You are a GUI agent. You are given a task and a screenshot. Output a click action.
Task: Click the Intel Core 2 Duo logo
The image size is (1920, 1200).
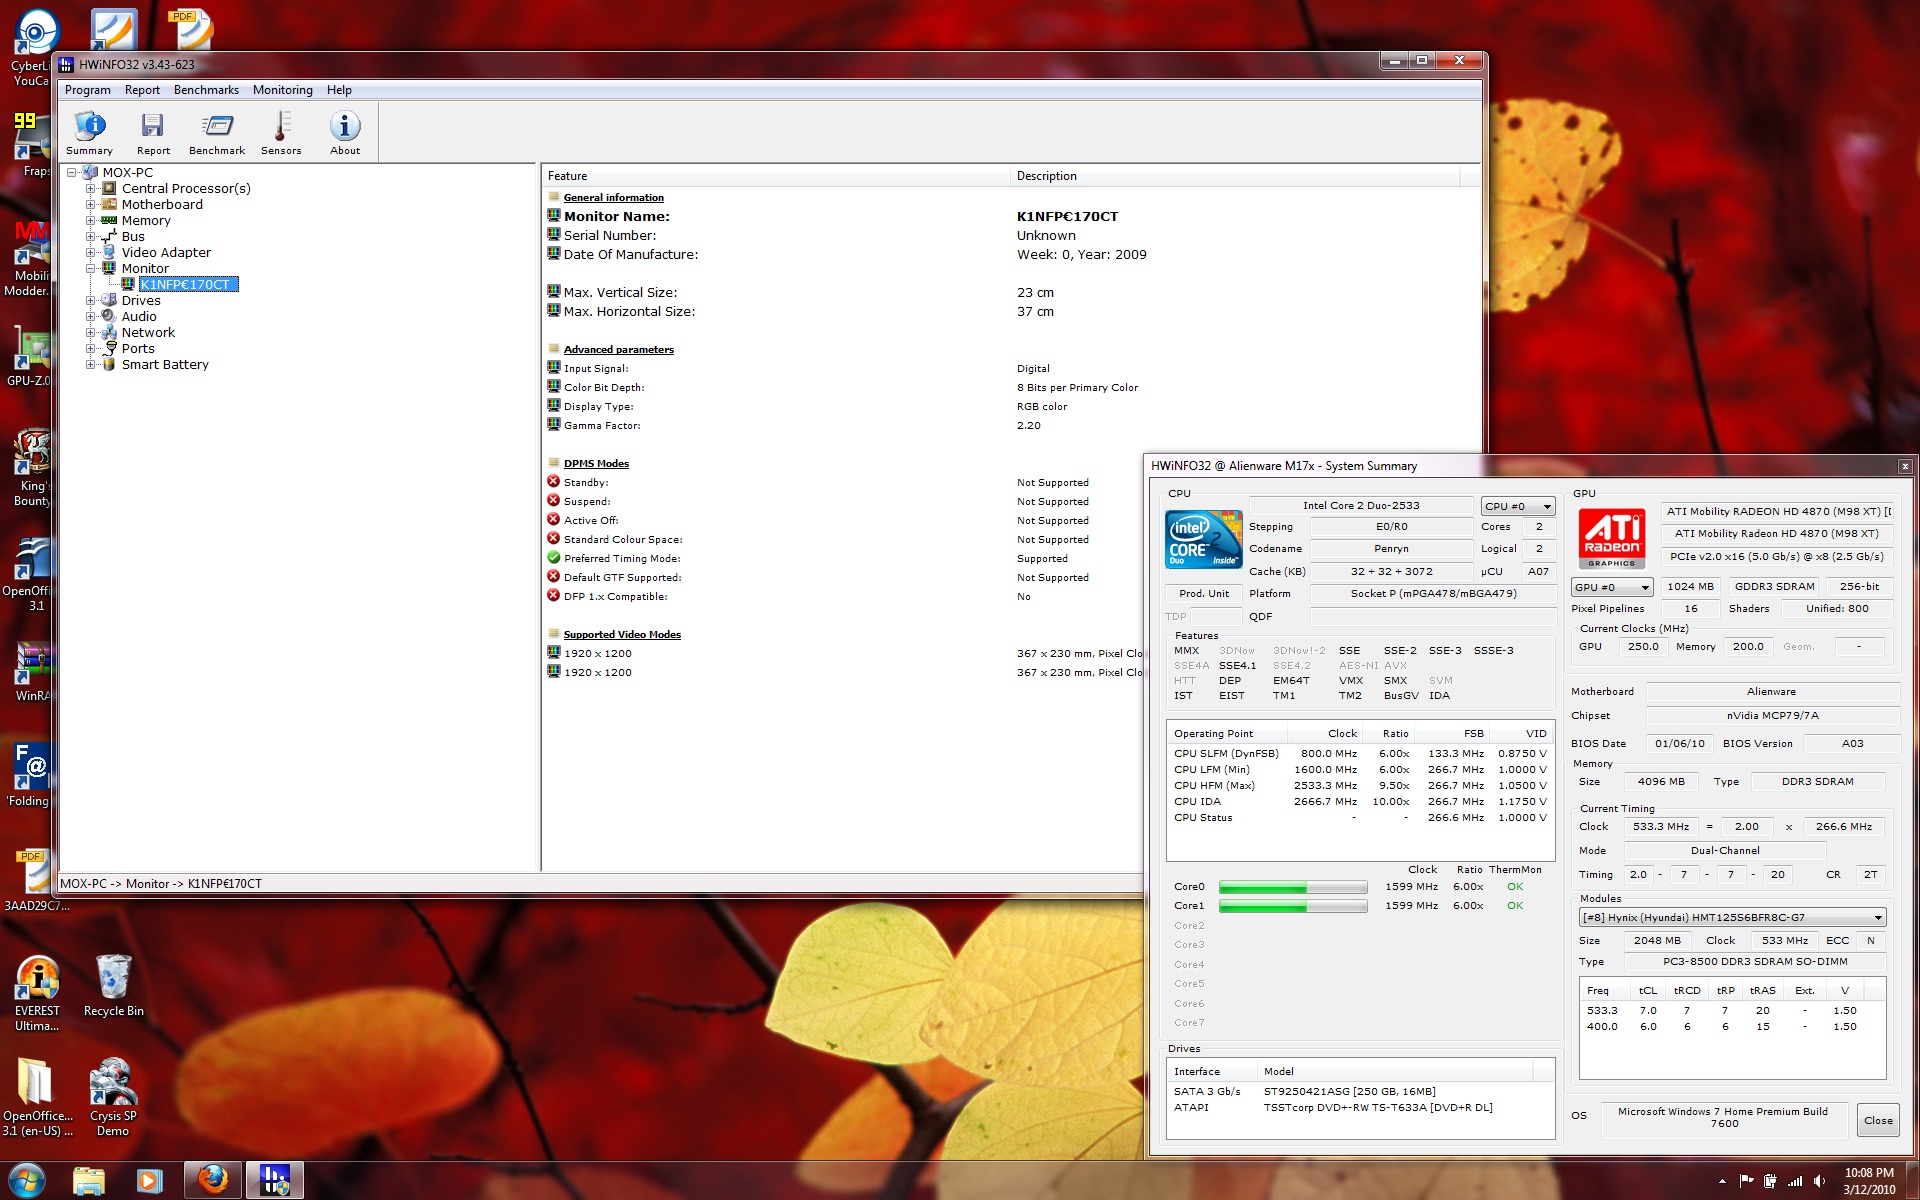pos(1204,539)
